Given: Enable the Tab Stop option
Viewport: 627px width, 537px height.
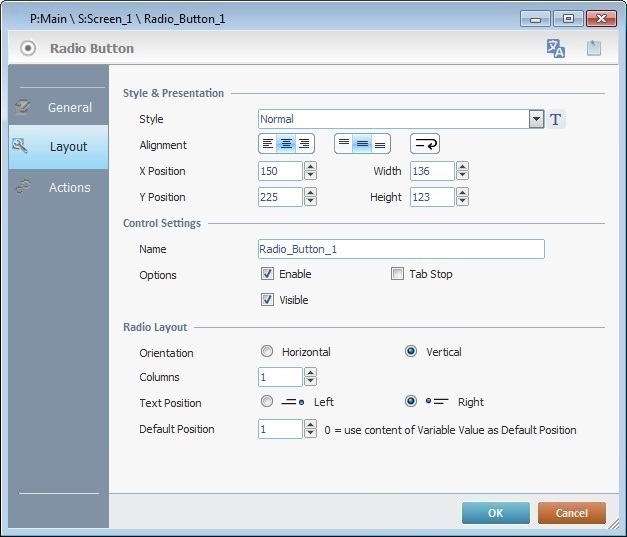Looking at the screenshot, I should point(397,274).
